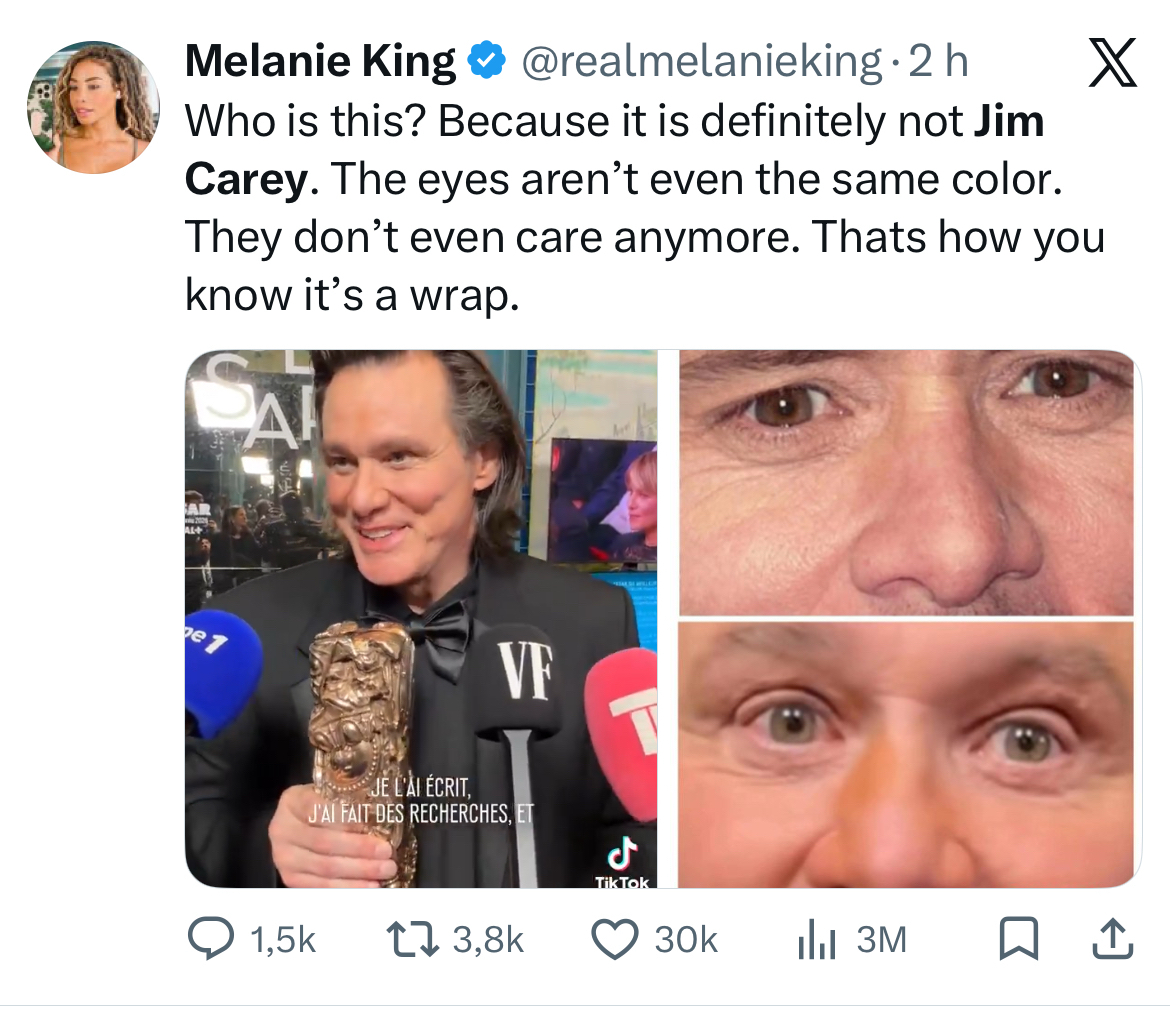1170x1015 pixels.
Task: Click the 30k likes count
Action: pos(686,939)
